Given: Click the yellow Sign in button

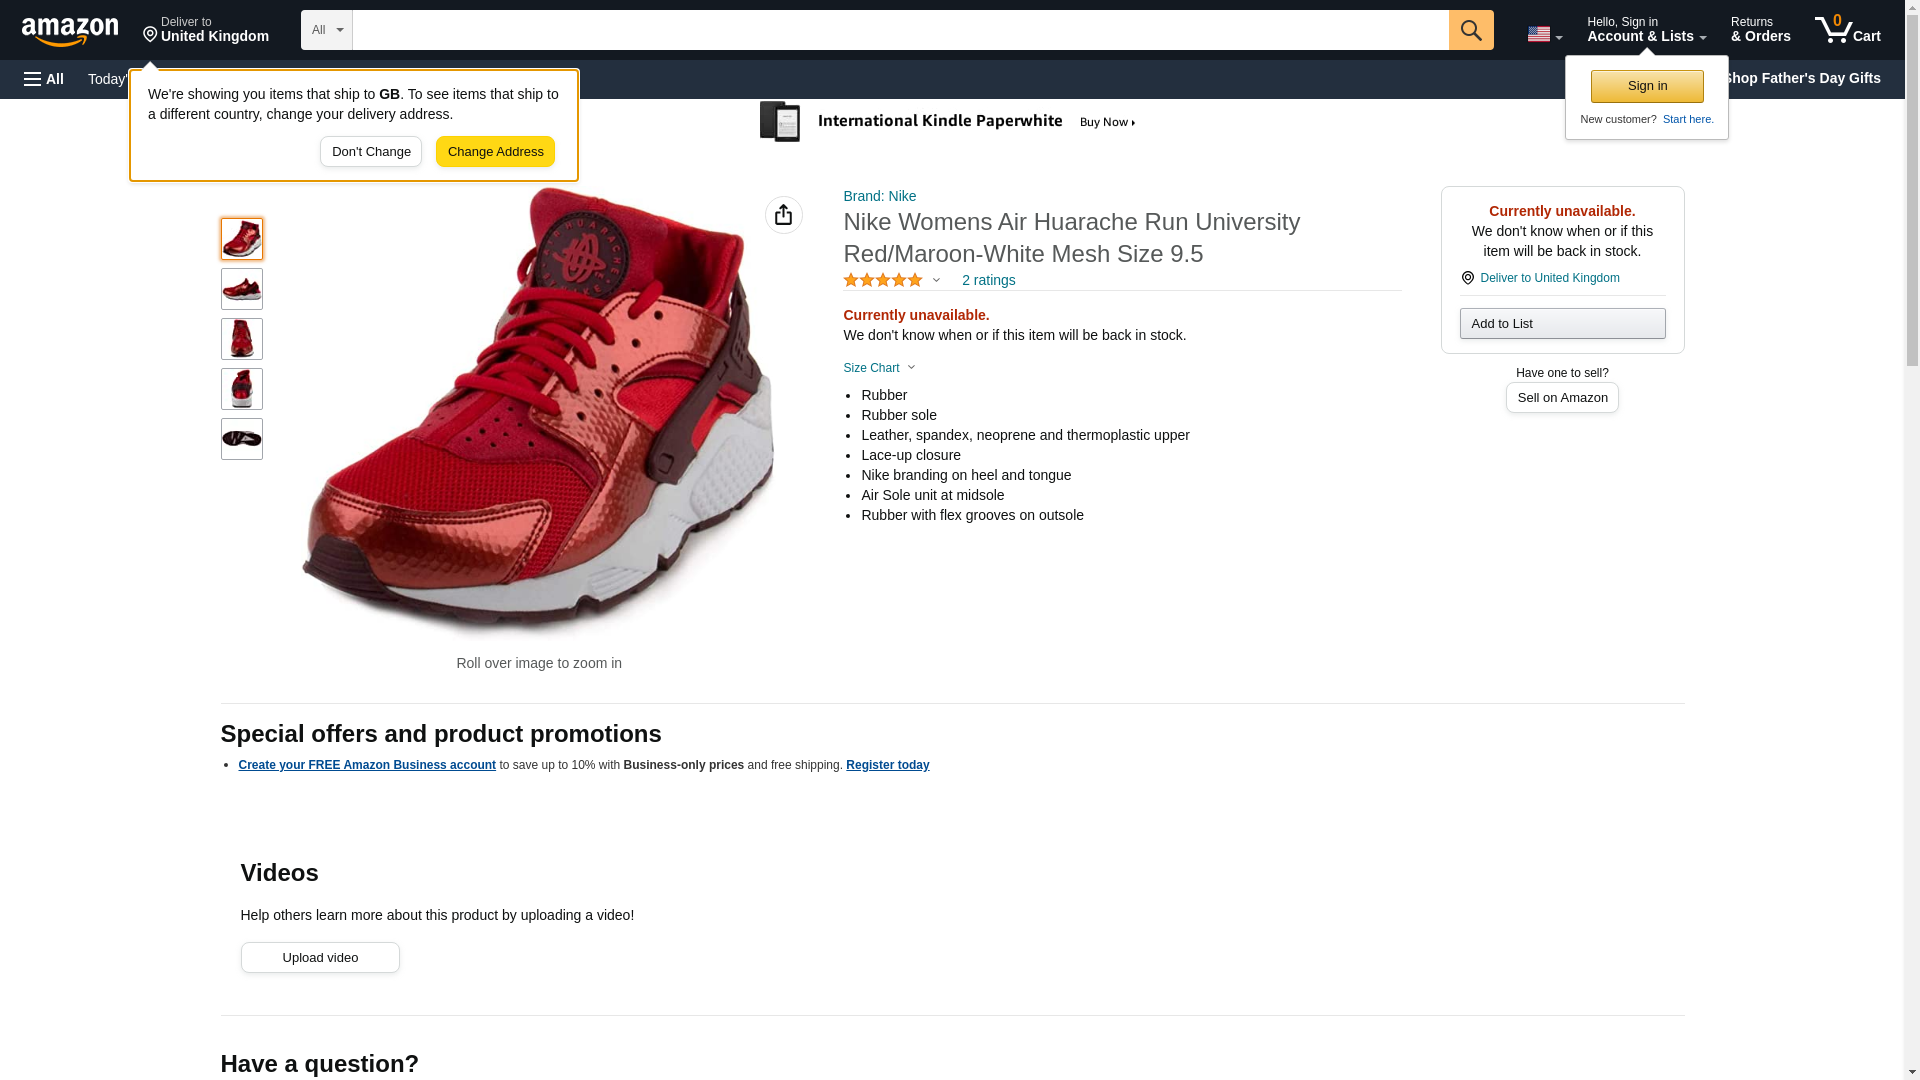Looking at the screenshot, I should click(x=1646, y=86).
